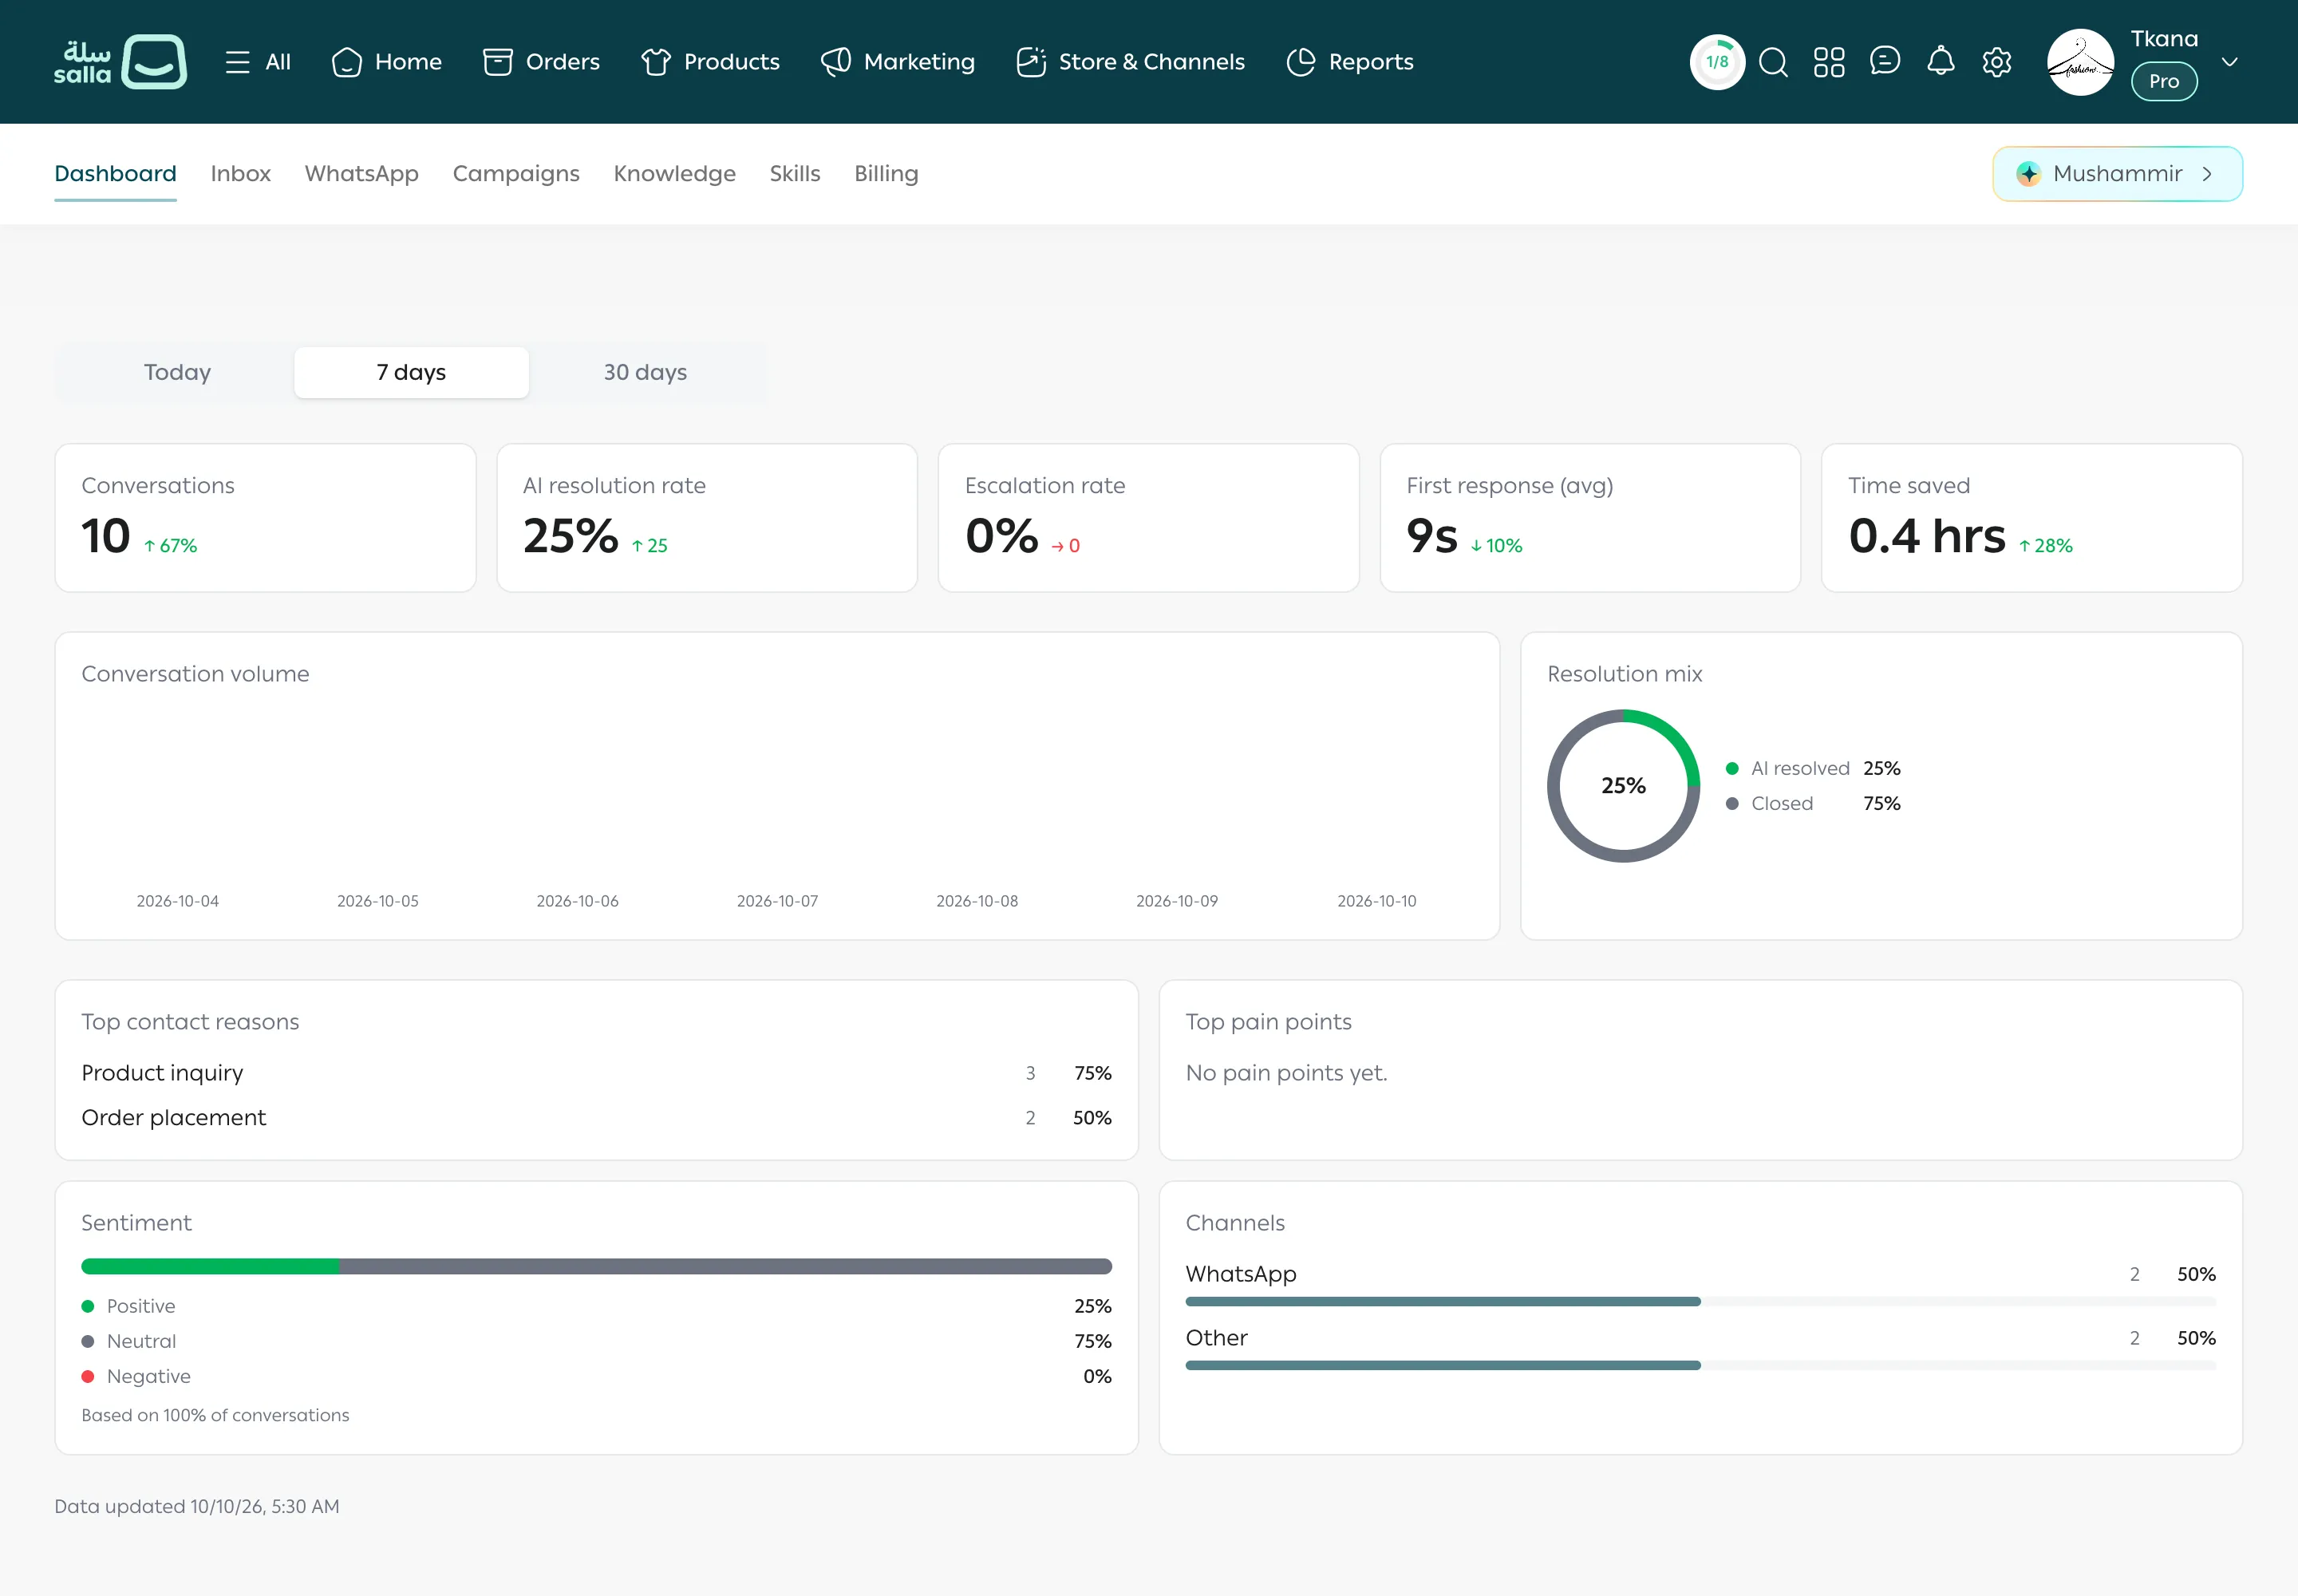The height and width of the screenshot is (1596, 2298).
Task: Click the Product inquiry row
Action: [x=596, y=1073]
